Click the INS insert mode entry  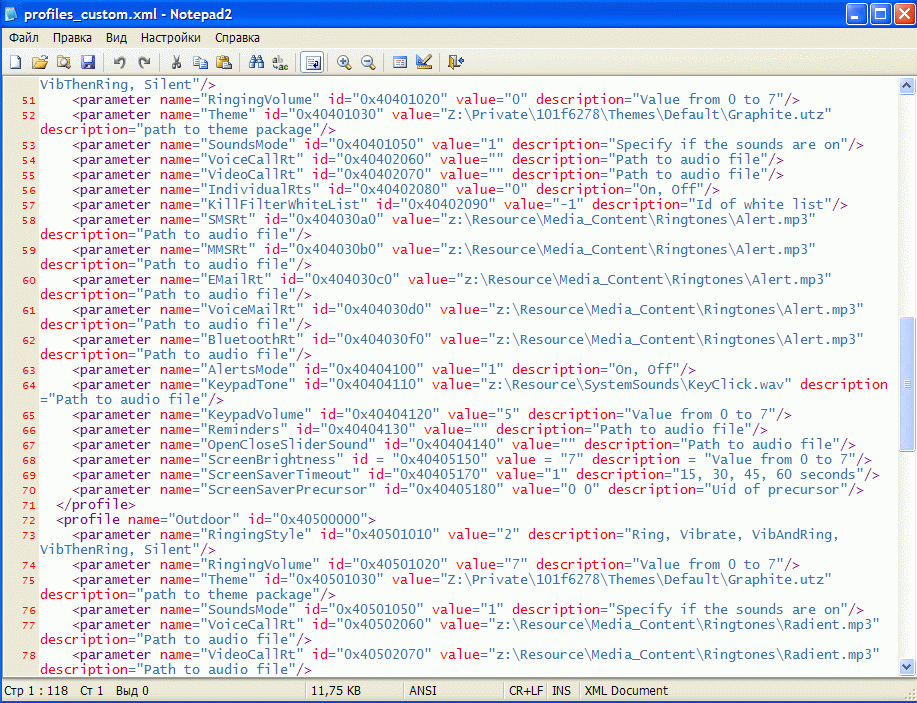(561, 691)
